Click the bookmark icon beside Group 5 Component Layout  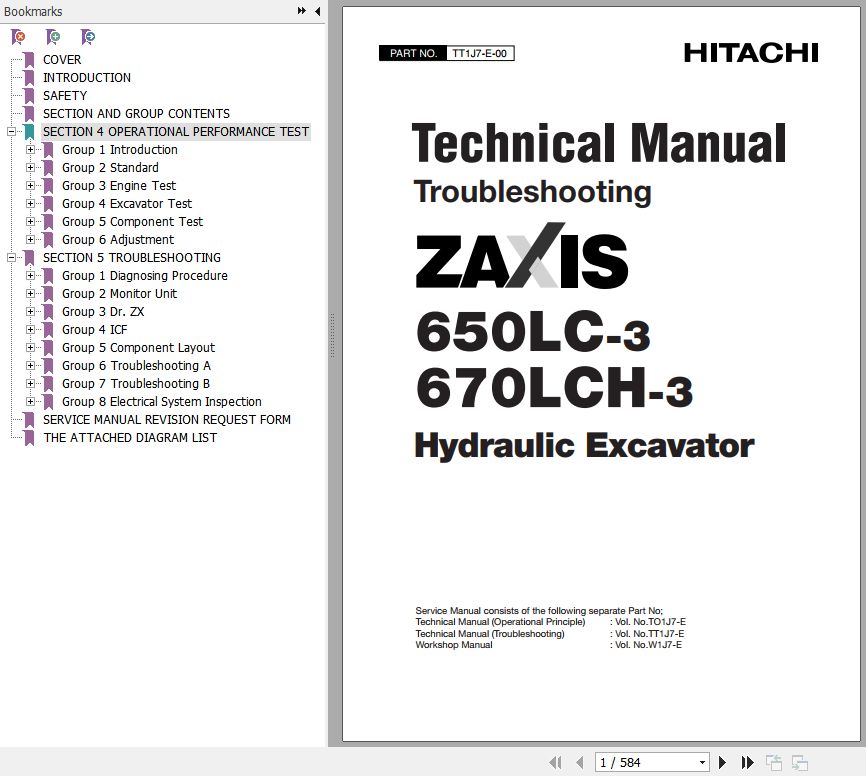click(x=48, y=347)
